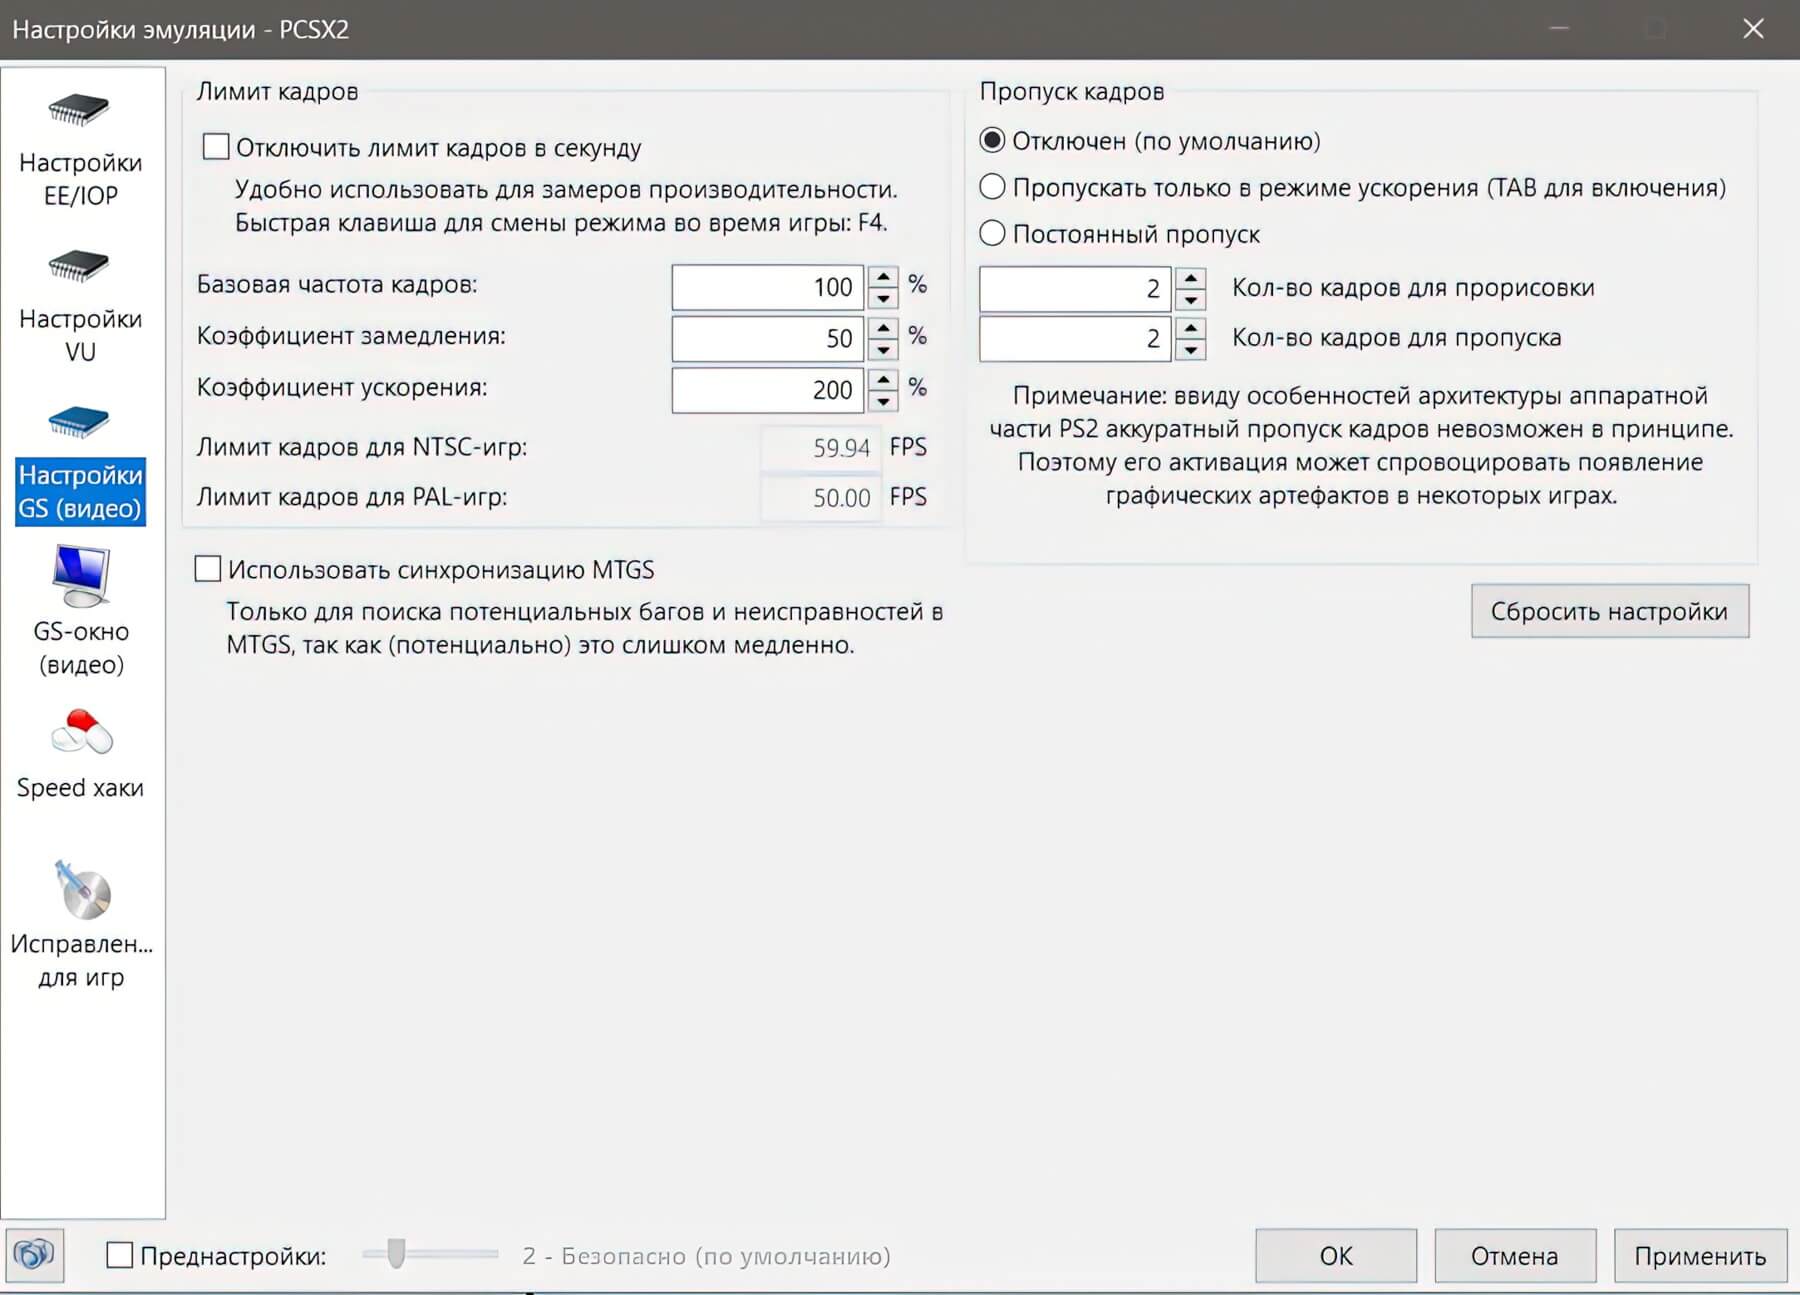Click the Преднастройки preset slider handle
This screenshot has height=1295, width=1800.
pos(396,1253)
